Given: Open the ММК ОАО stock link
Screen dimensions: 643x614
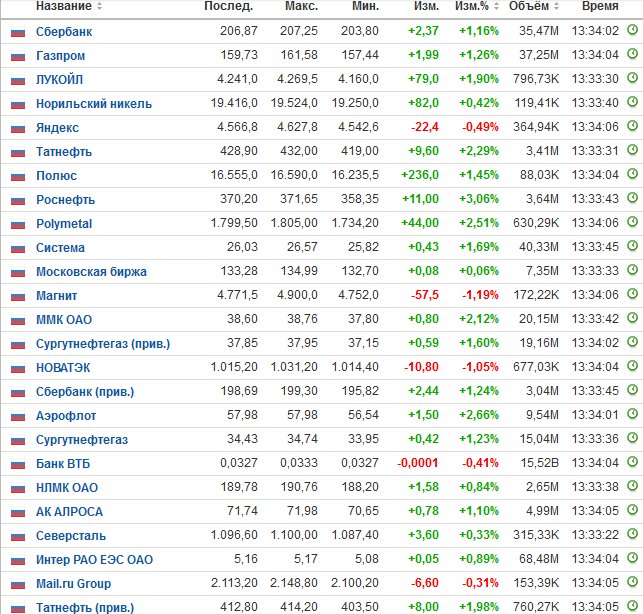Looking at the screenshot, I should 64,320.
